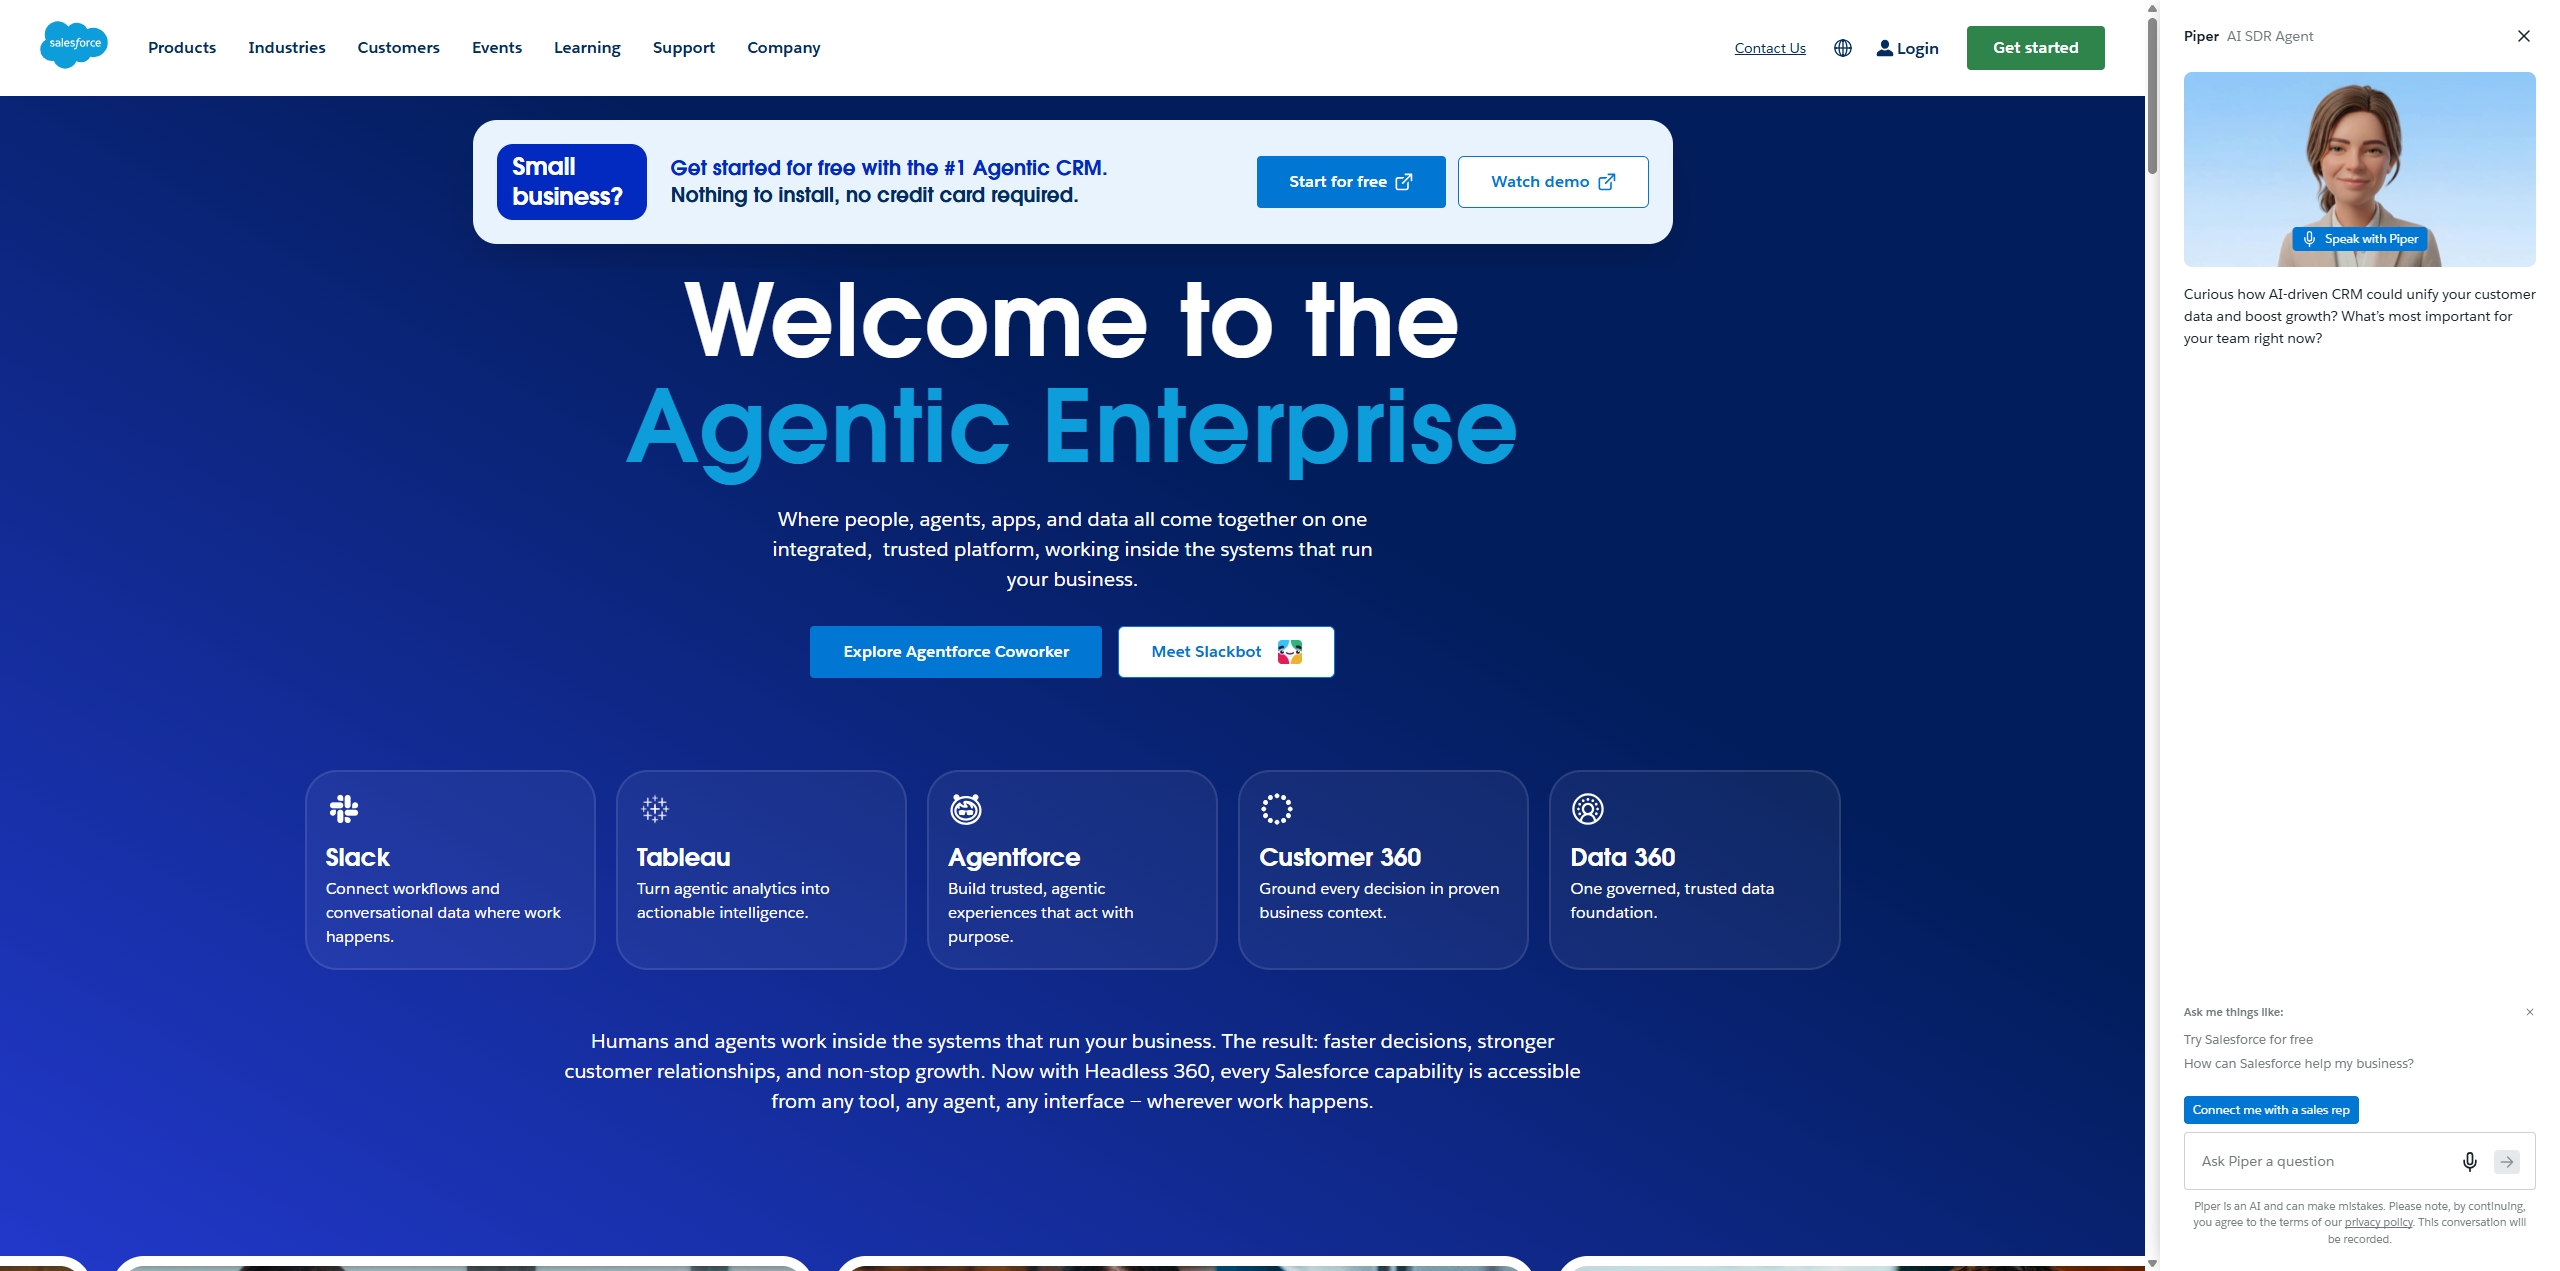Image resolution: width=2560 pixels, height=1271 pixels.
Task: Click the microphone icon in Piper input
Action: 2470,1161
